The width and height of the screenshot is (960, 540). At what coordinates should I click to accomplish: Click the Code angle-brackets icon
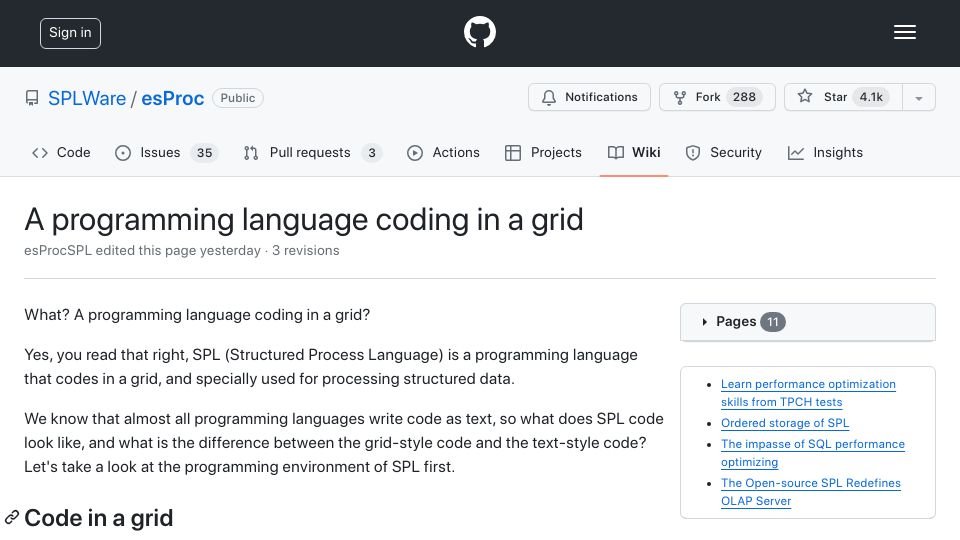[40, 153]
